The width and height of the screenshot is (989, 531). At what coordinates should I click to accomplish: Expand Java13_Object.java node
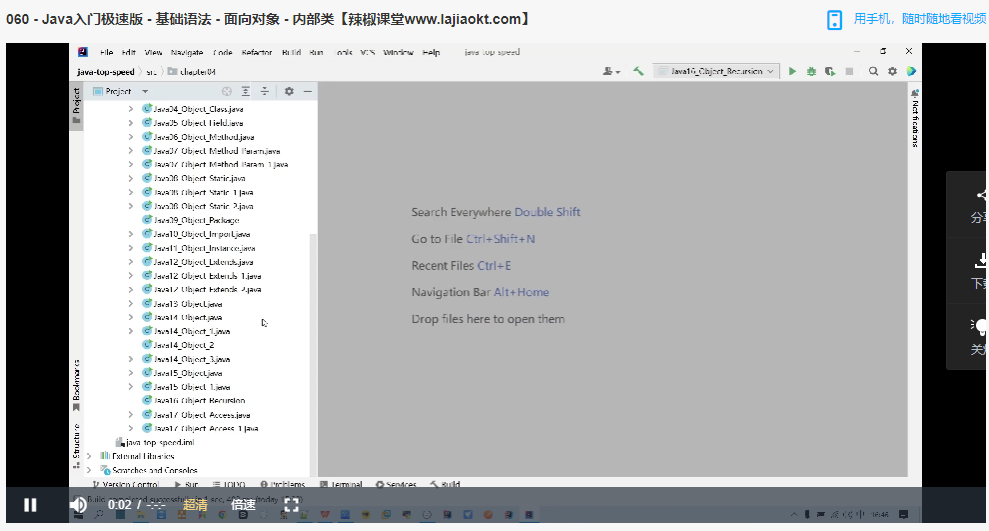(x=131, y=303)
